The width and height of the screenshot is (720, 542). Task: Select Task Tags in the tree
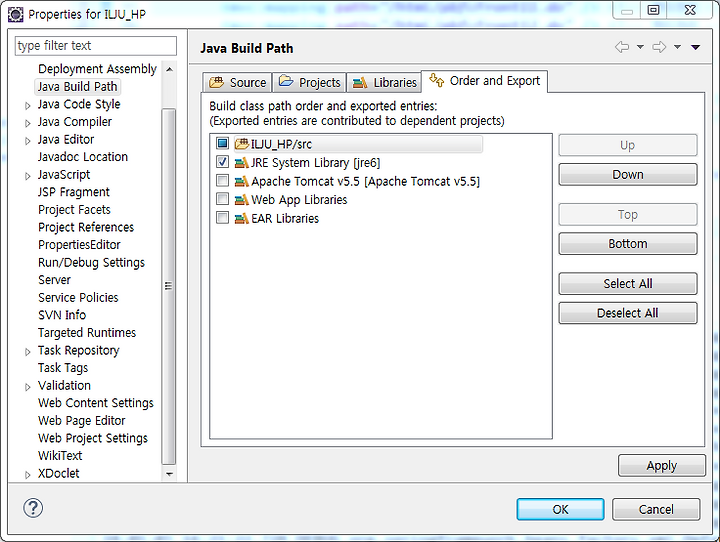(63, 368)
